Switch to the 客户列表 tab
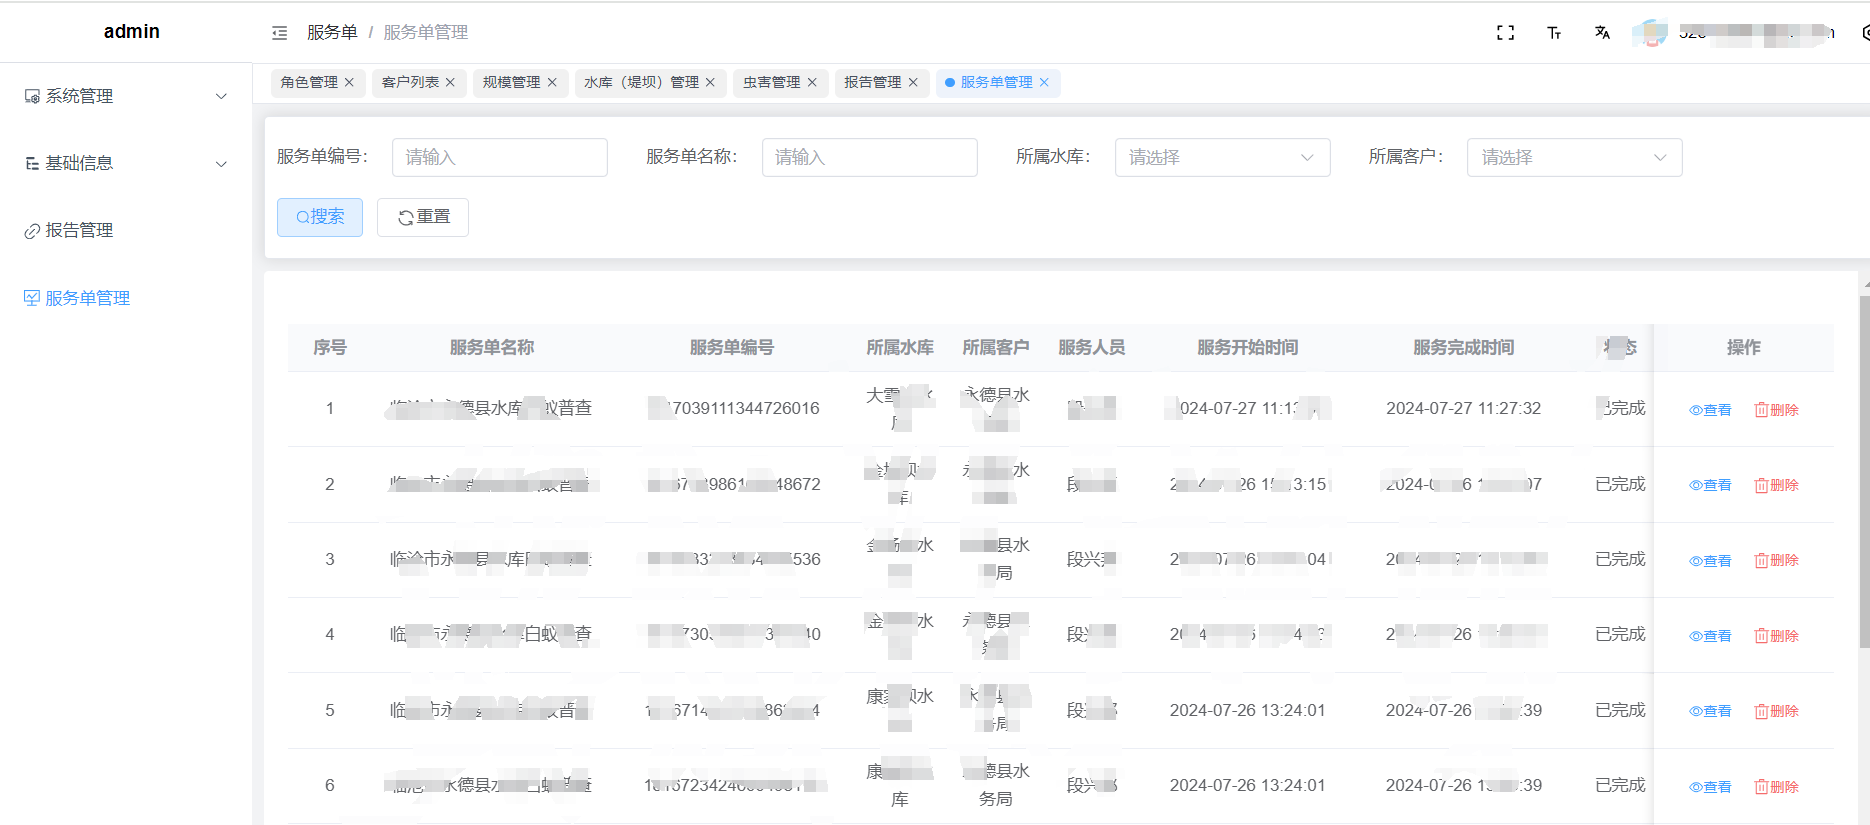This screenshot has height=825, width=1870. coord(410,83)
